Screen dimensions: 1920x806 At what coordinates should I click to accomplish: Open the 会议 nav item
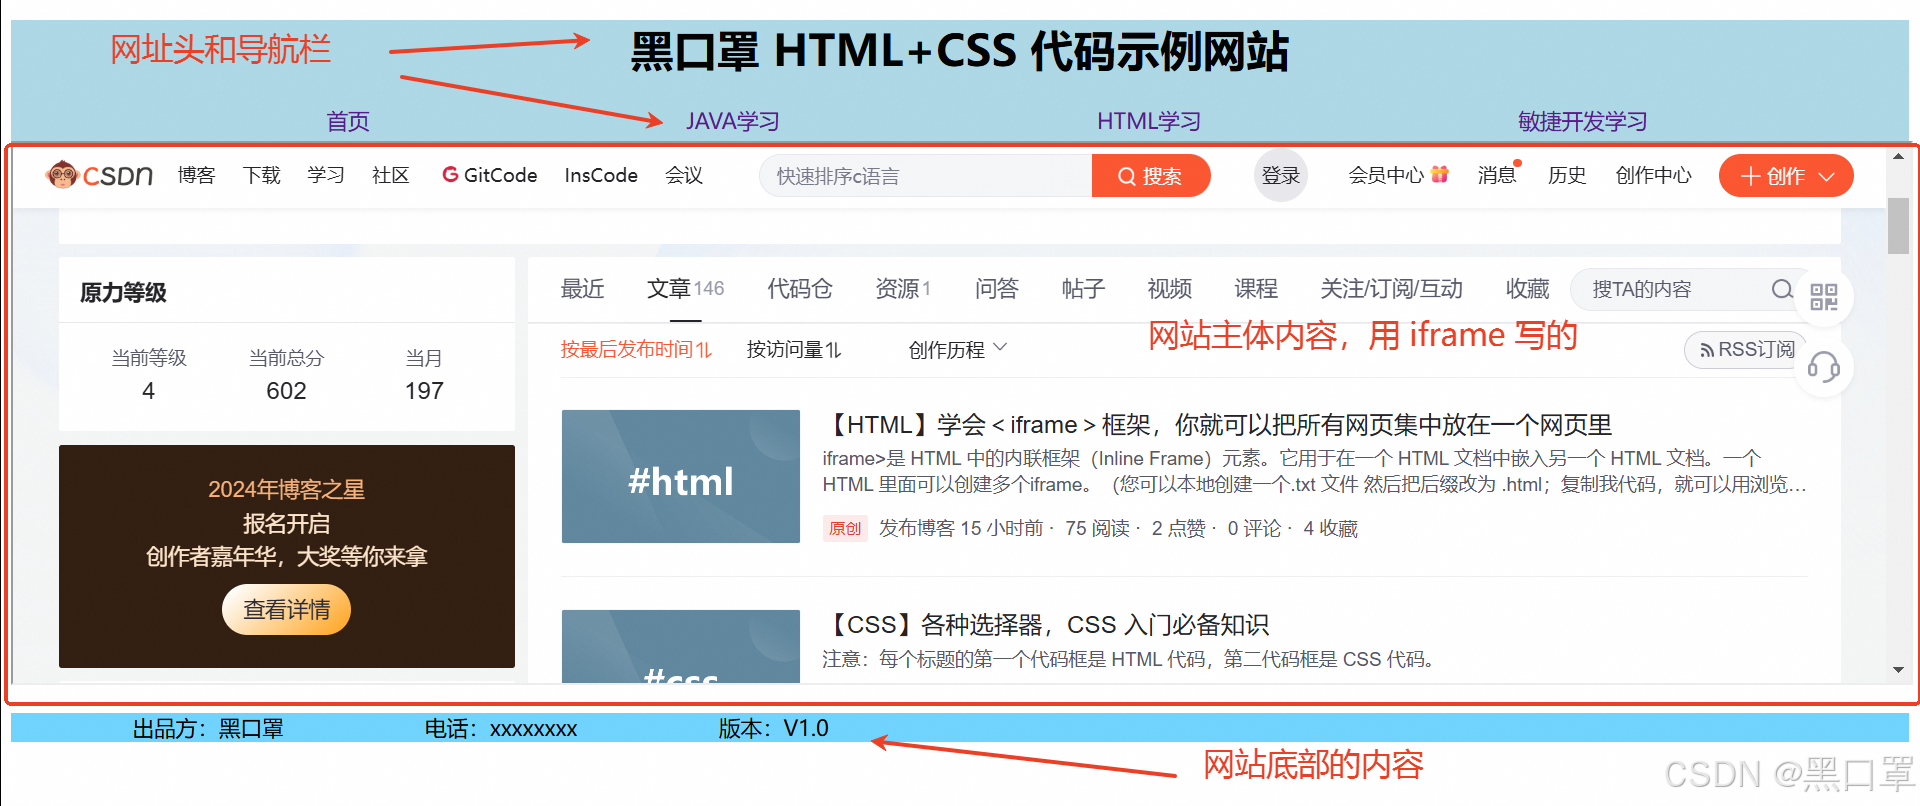pyautogui.click(x=684, y=175)
